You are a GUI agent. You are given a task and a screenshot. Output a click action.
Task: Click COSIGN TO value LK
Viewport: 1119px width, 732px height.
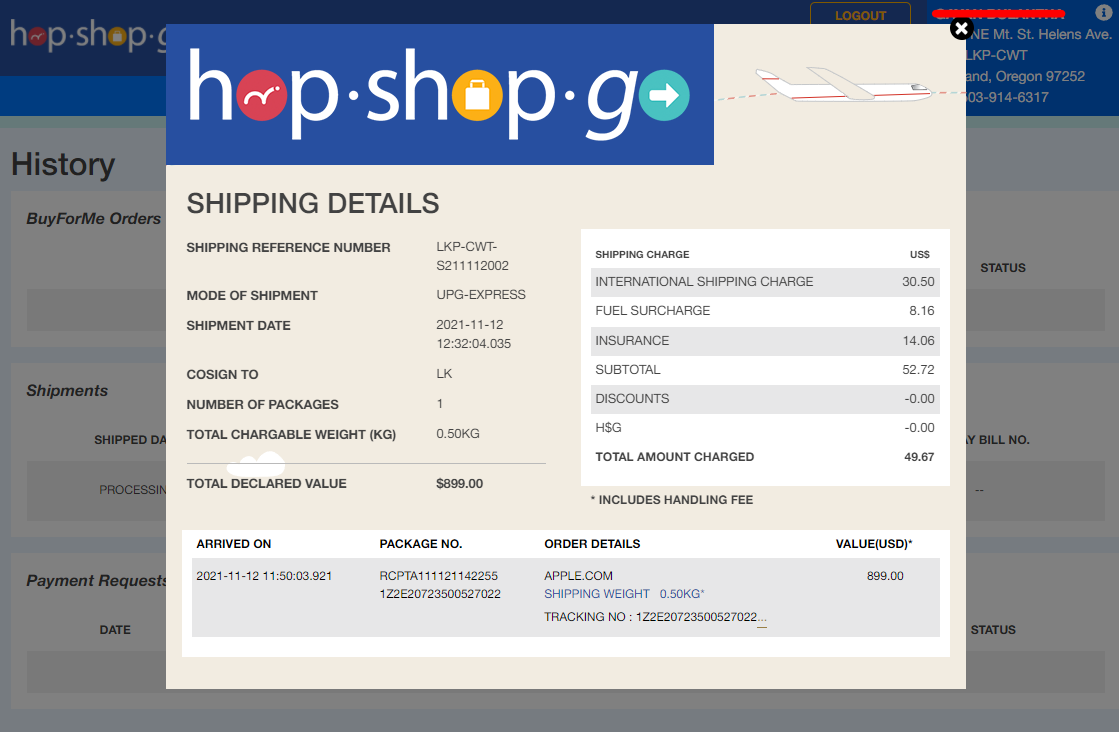[x=444, y=374]
